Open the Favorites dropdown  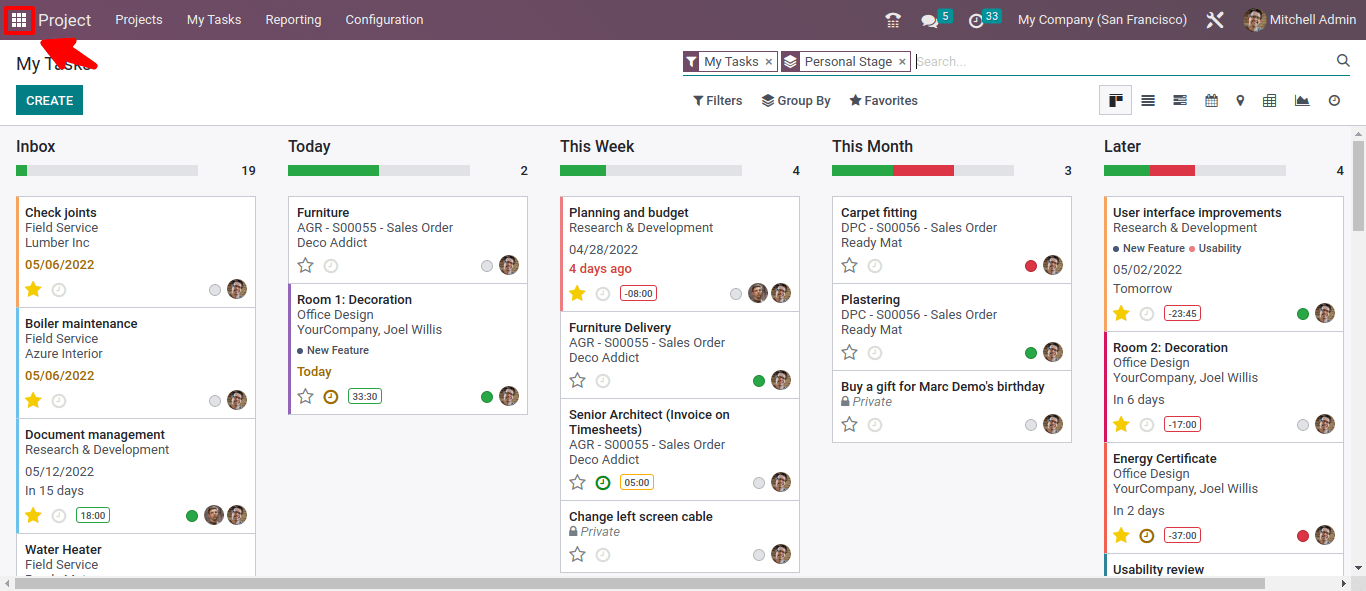point(884,100)
